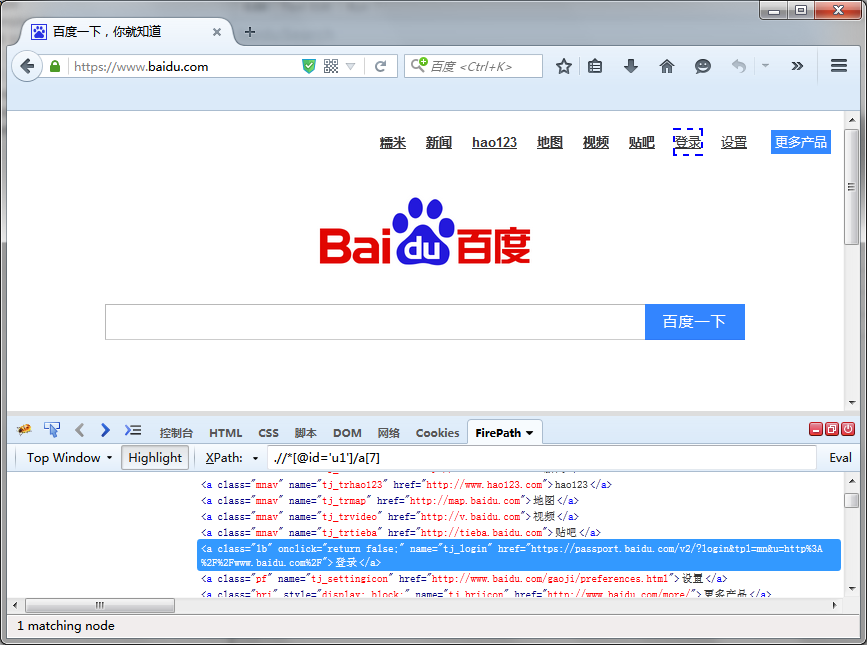Turn off Firebug with the power icon
867x645 pixels.
tap(848, 429)
